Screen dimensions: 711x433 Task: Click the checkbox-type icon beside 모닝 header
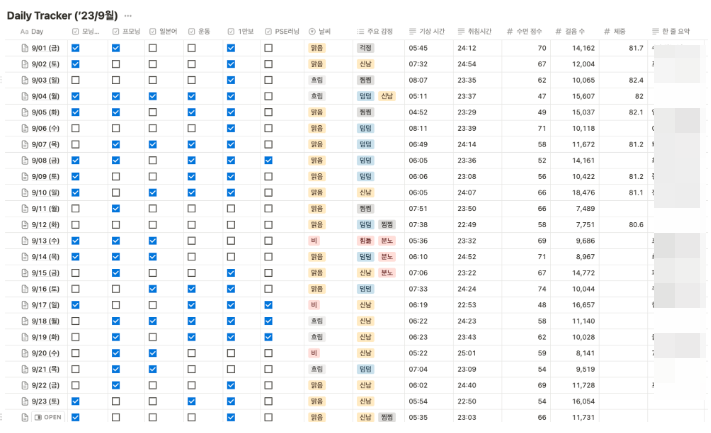(x=75, y=32)
